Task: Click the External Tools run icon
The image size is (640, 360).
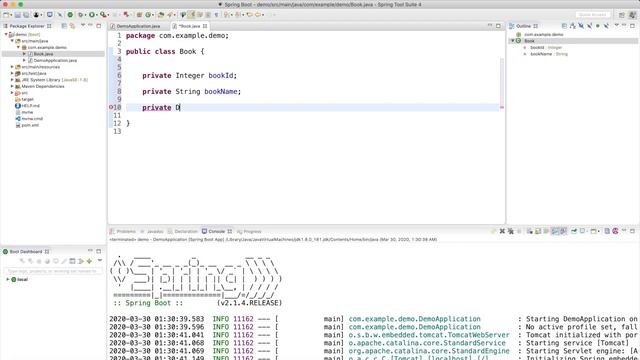Action: click(x=103, y=15)
